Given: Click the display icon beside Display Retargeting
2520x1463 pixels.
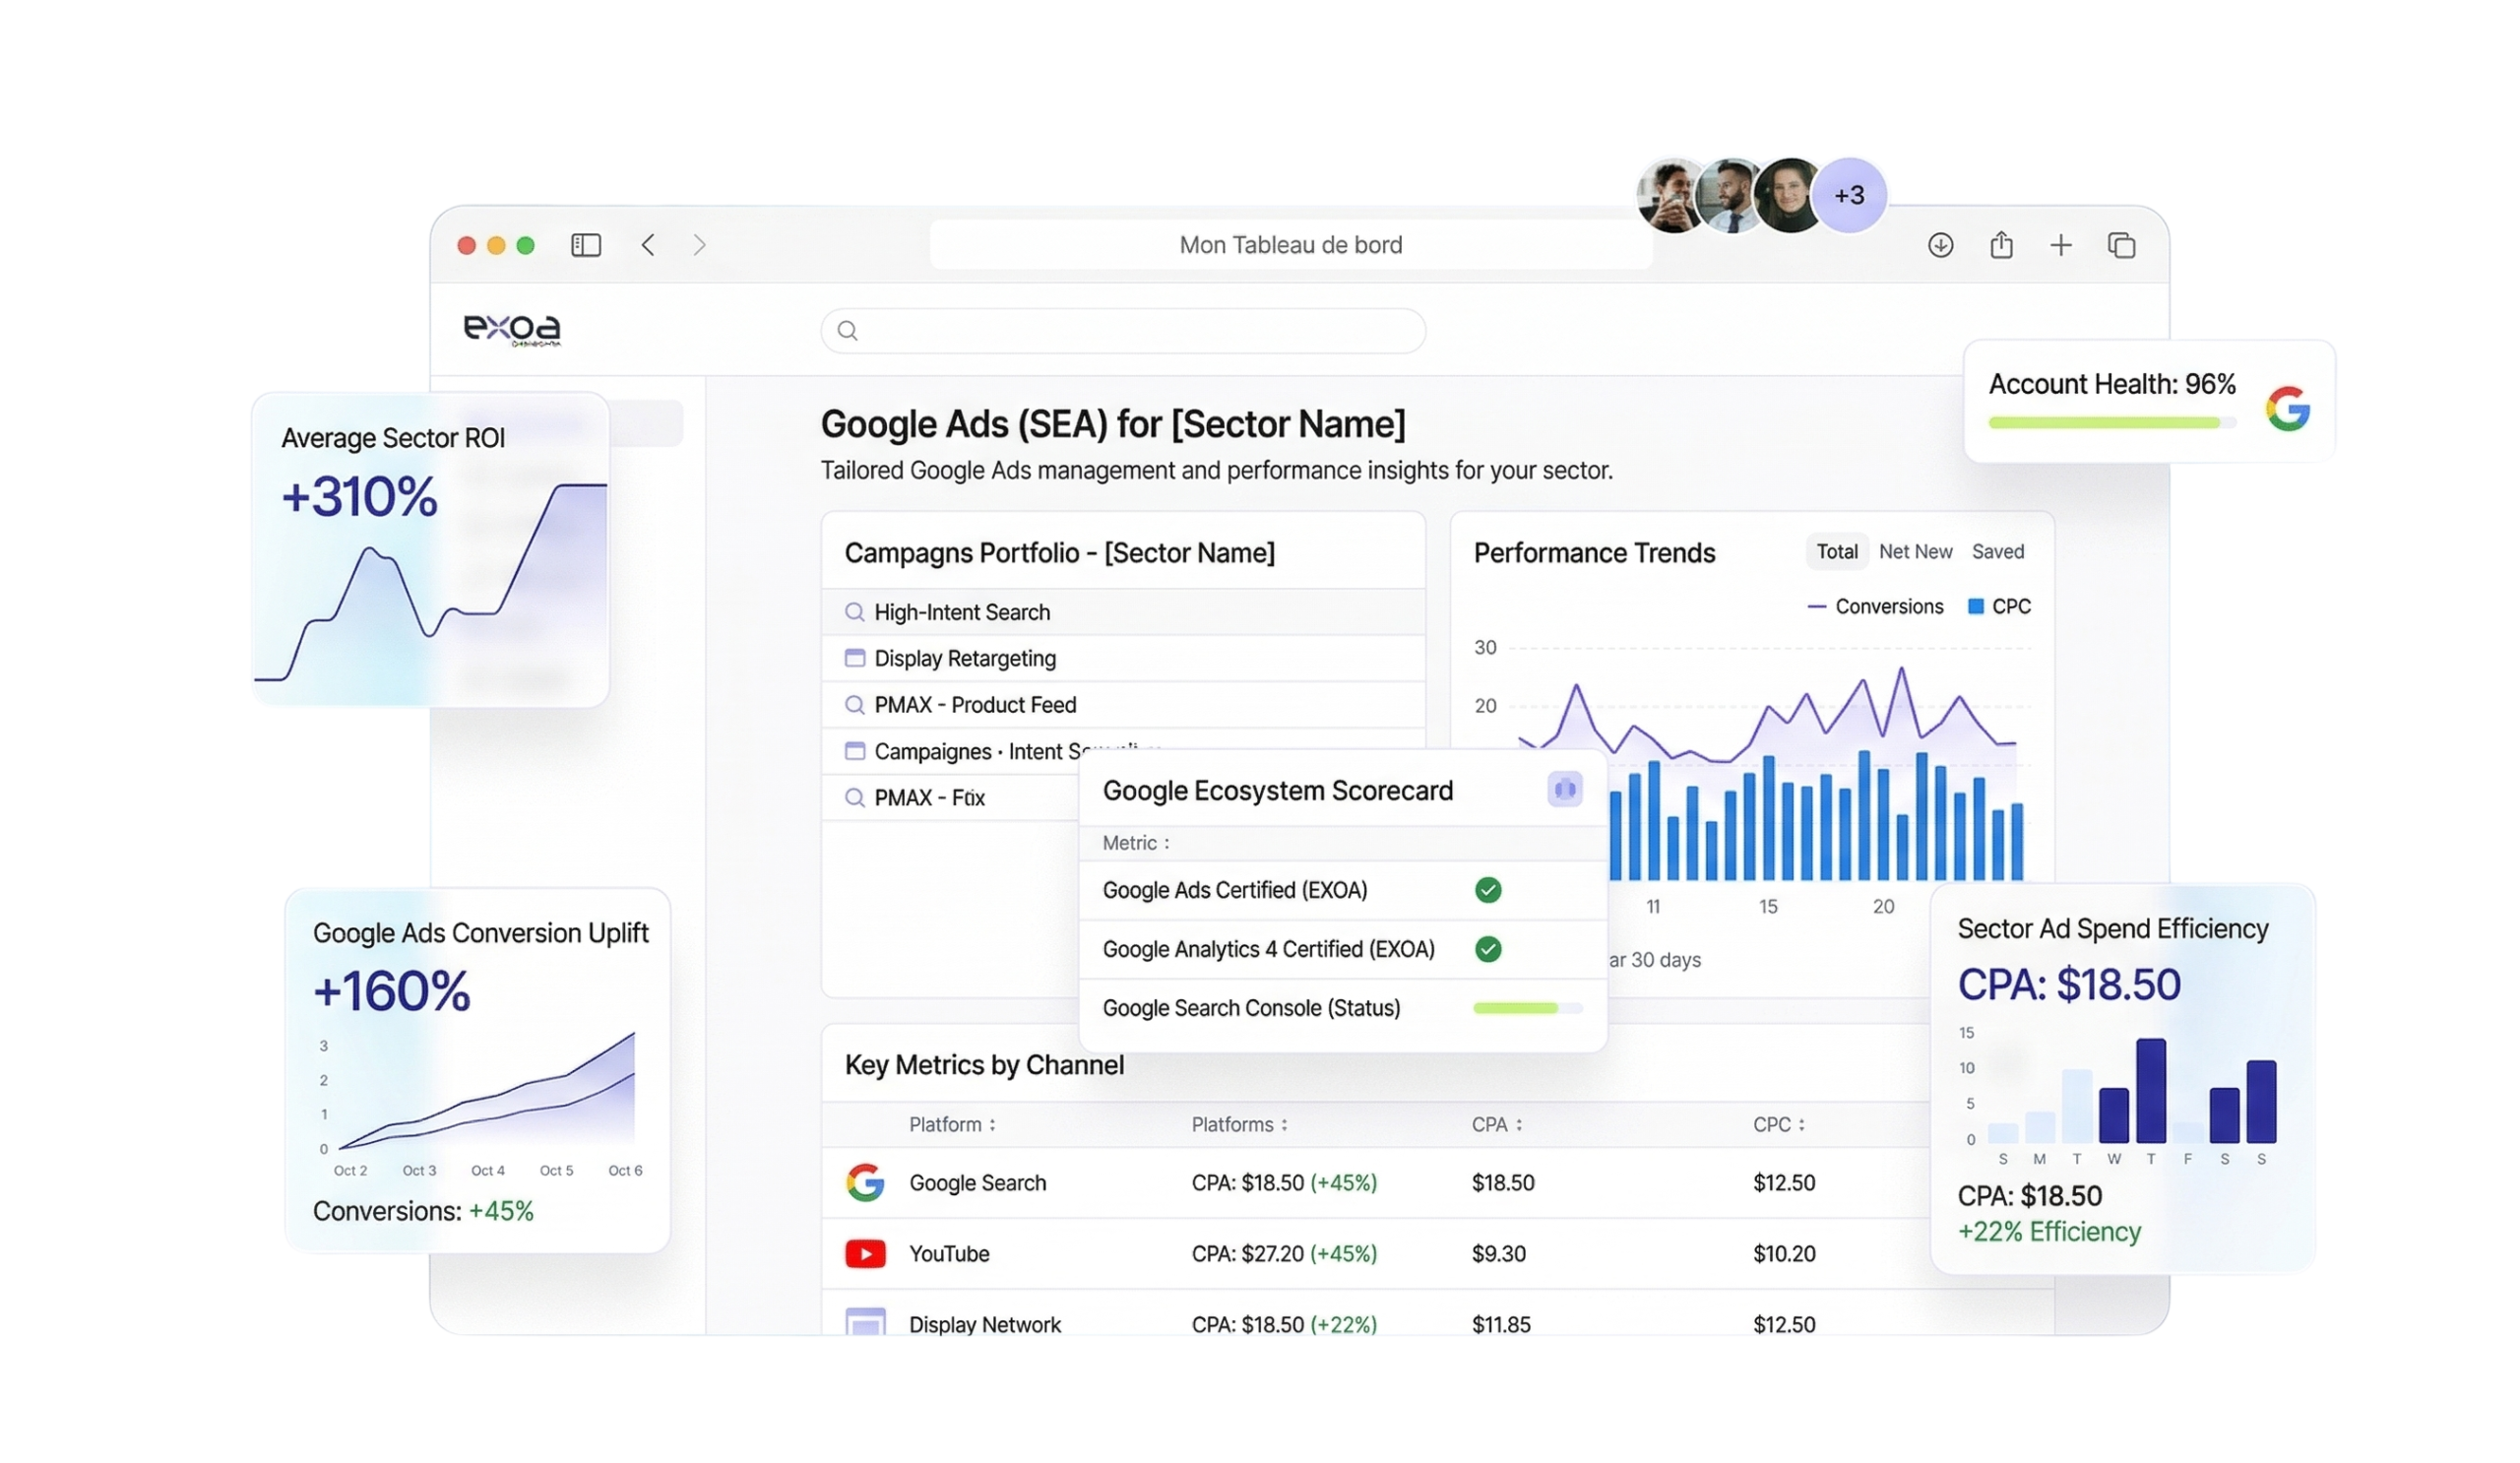Looking at the screenshot, I should pos(854,657).
